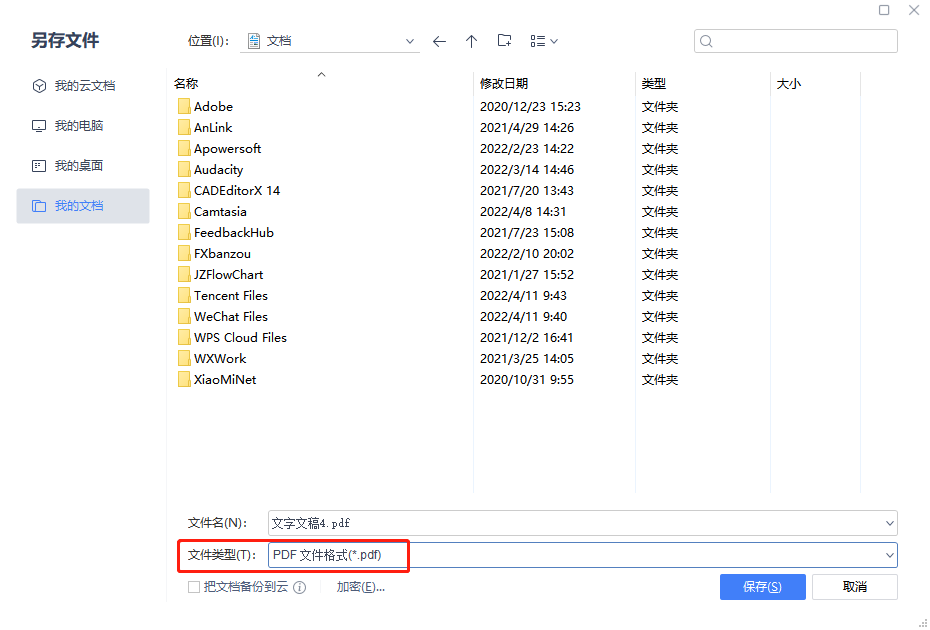Screen dimensions: 930x630
Task: Select the Audacity folder name
Action: coord(218,170)
